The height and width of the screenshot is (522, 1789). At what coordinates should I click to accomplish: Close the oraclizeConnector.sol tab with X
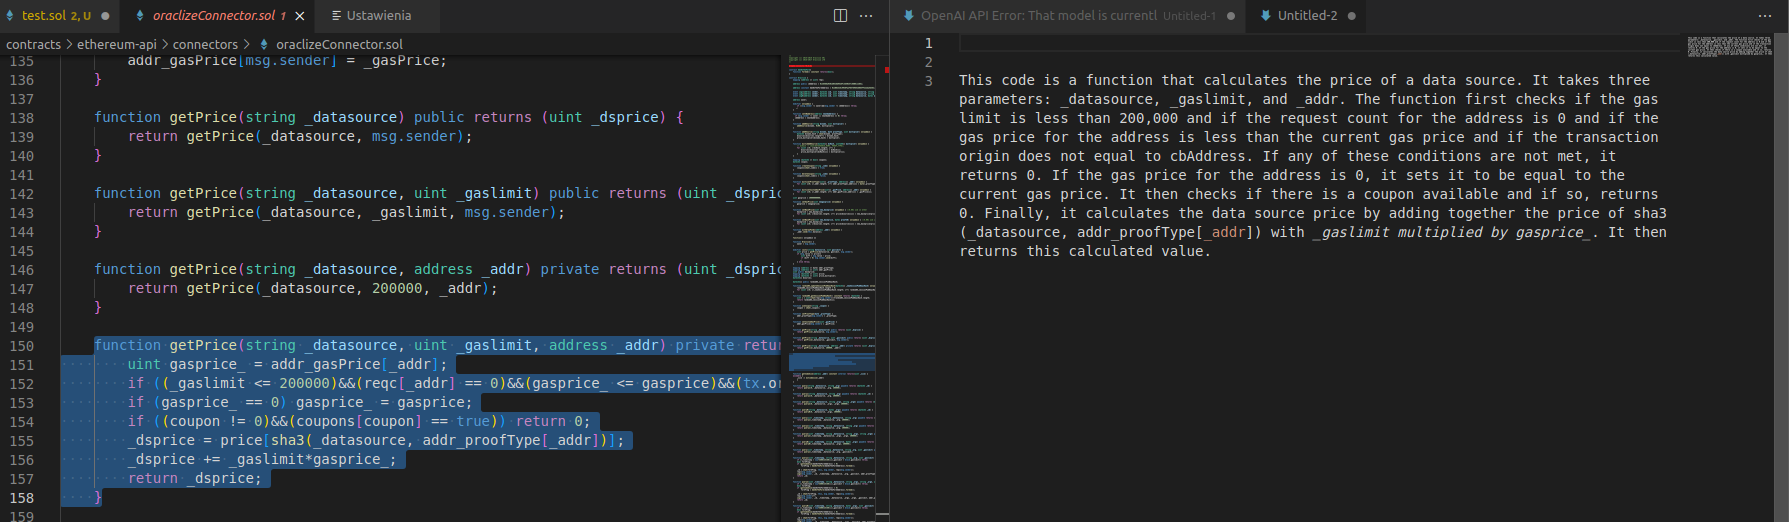point(299,16)
